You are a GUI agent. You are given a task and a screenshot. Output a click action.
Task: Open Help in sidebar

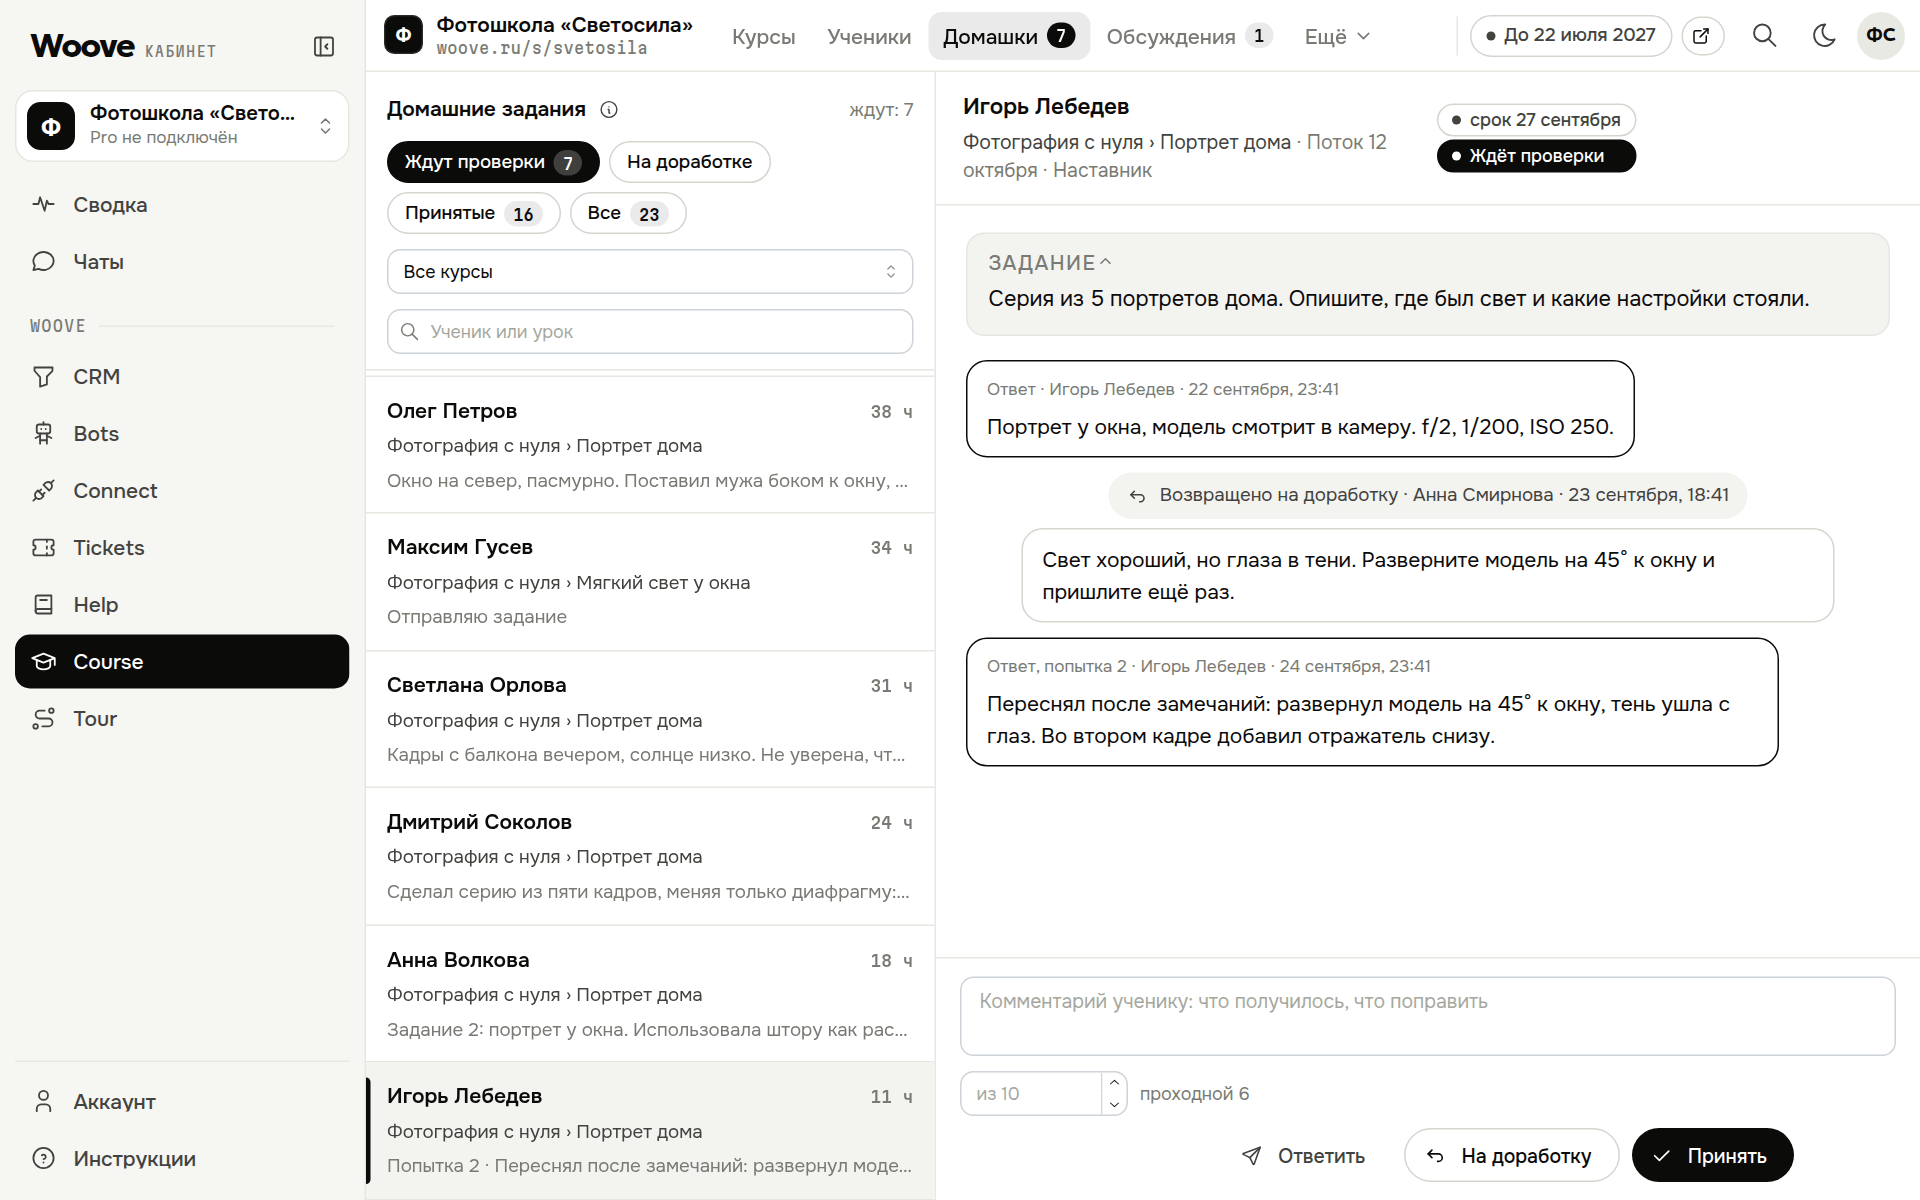[x=182, y=605]
